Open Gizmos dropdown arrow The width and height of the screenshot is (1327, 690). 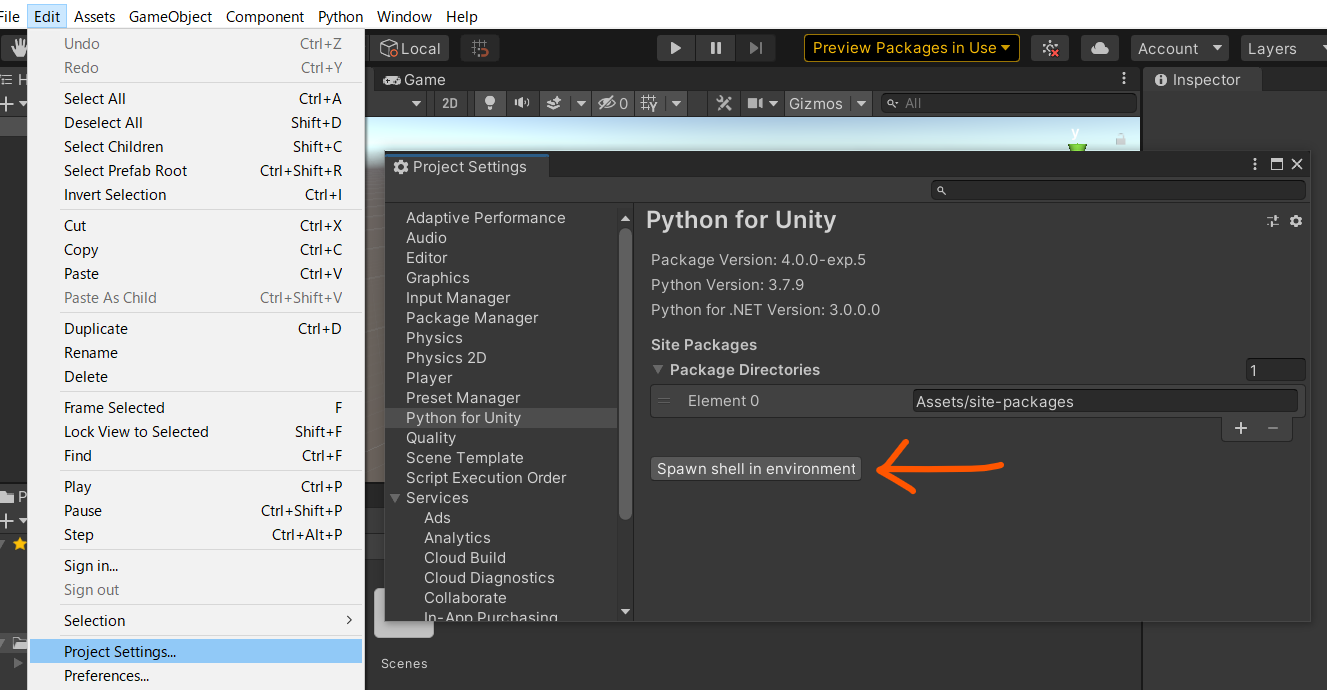(861, 103)
